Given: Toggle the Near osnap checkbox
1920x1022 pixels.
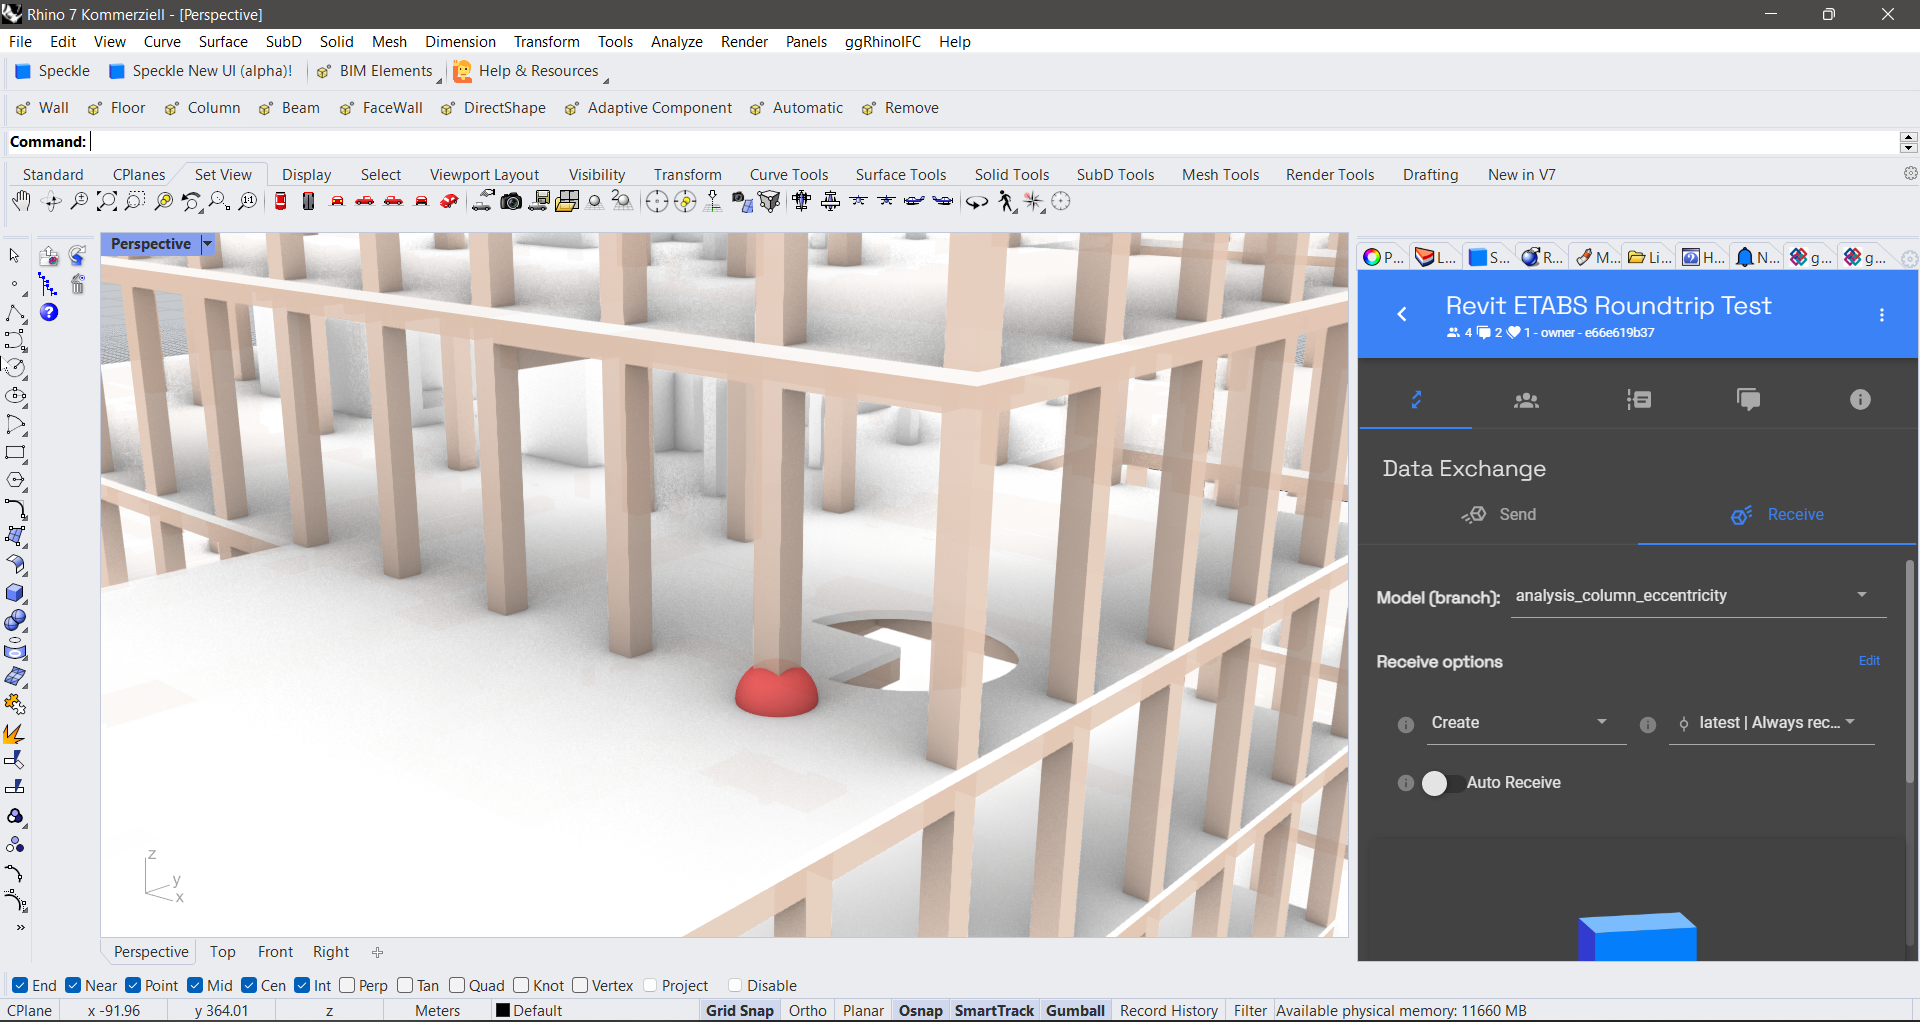Looking at the screenshot, I should [x=73, y=986].
